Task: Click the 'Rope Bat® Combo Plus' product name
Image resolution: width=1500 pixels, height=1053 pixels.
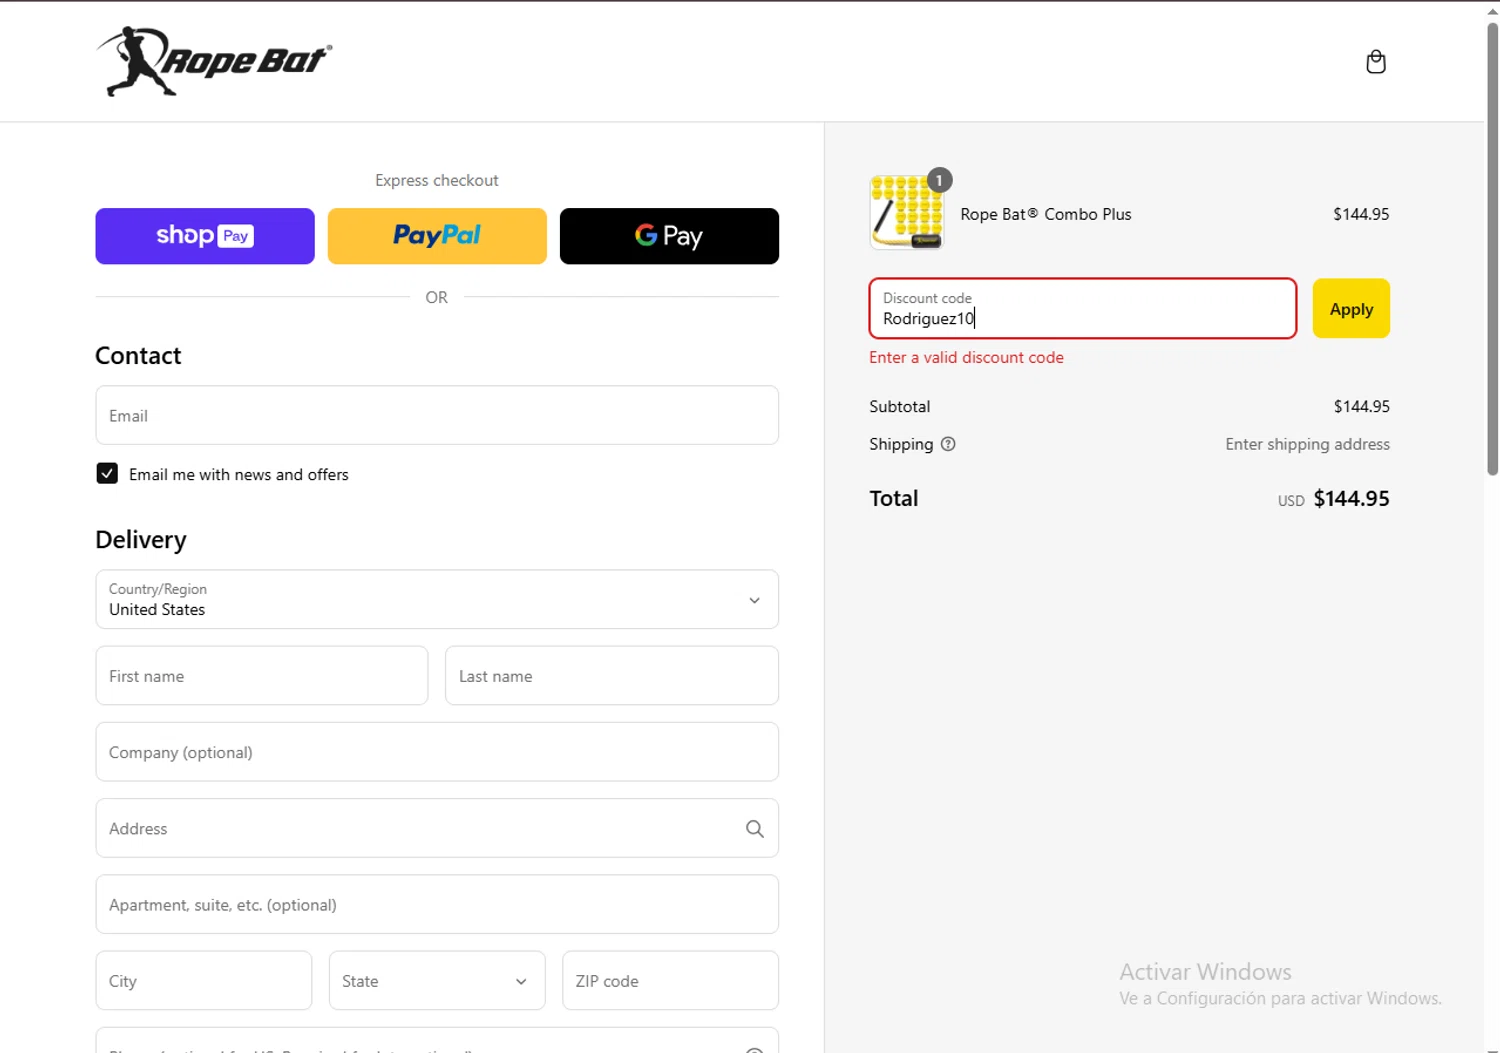Action: 1046,214
